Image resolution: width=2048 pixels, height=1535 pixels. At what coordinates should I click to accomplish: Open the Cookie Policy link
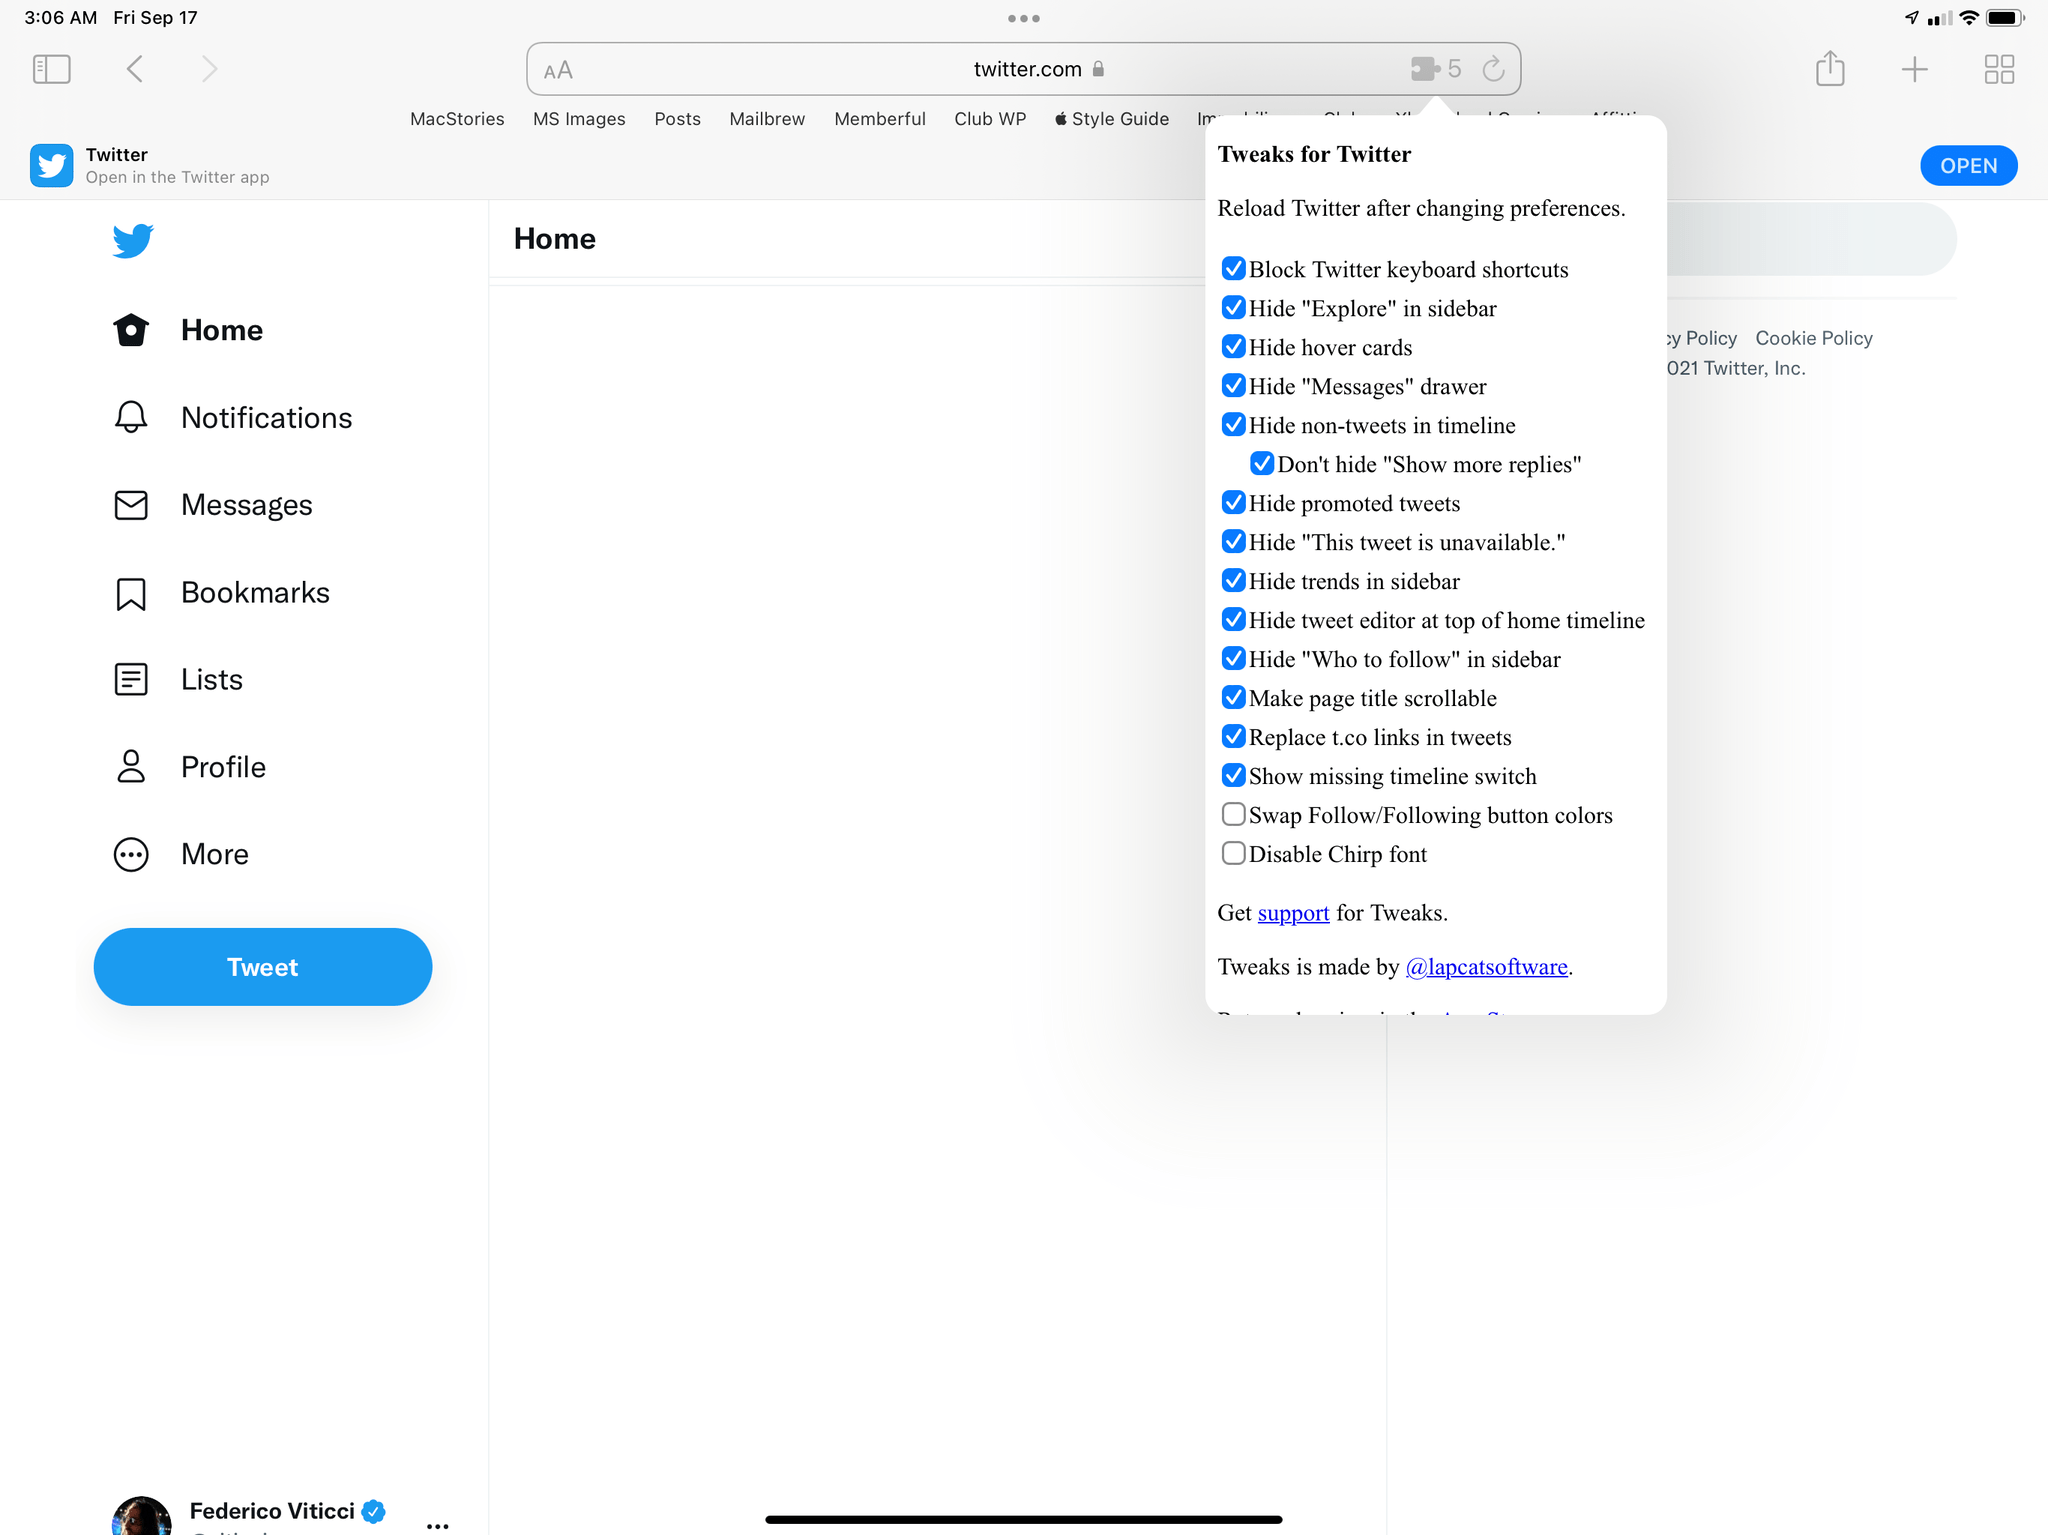click(x=1814, y=338)
